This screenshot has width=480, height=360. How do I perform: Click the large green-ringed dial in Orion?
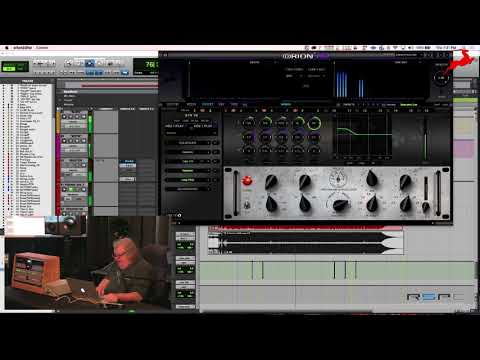(x=314, y=123)
